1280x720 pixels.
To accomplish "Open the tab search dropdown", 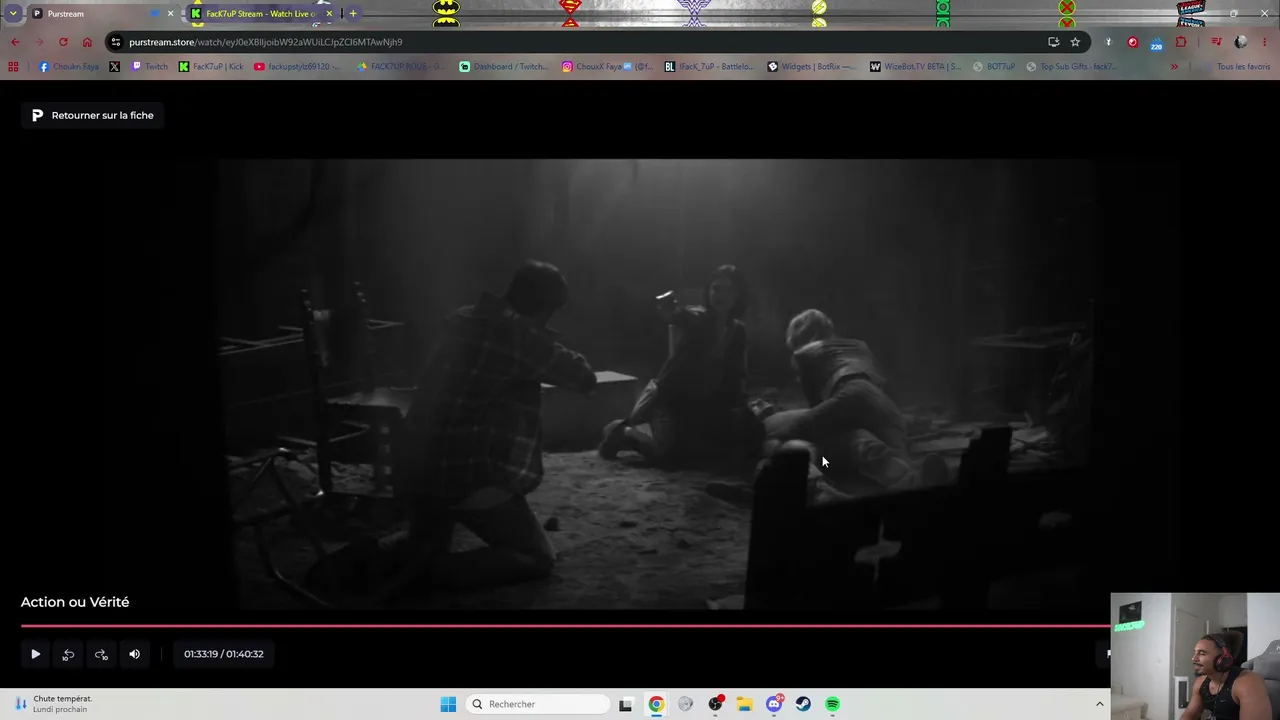I will point(13,14).
